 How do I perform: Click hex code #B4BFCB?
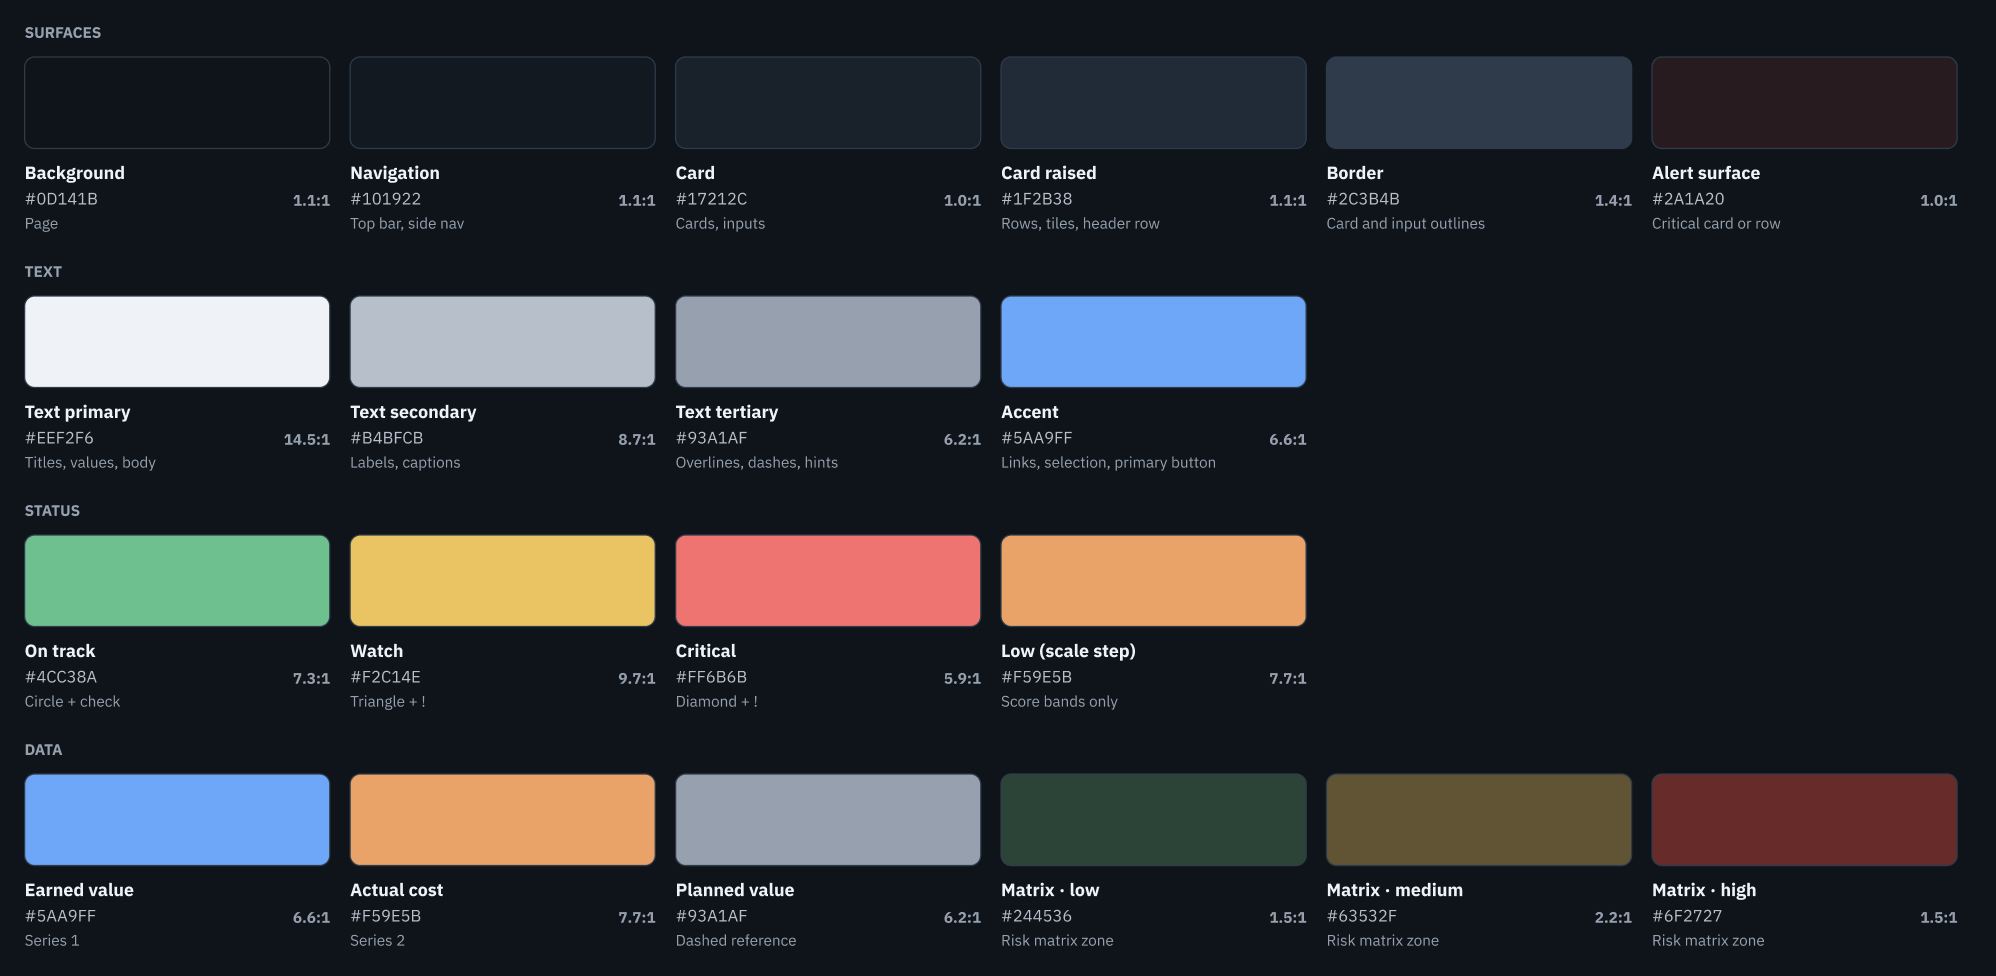(387, 438)
